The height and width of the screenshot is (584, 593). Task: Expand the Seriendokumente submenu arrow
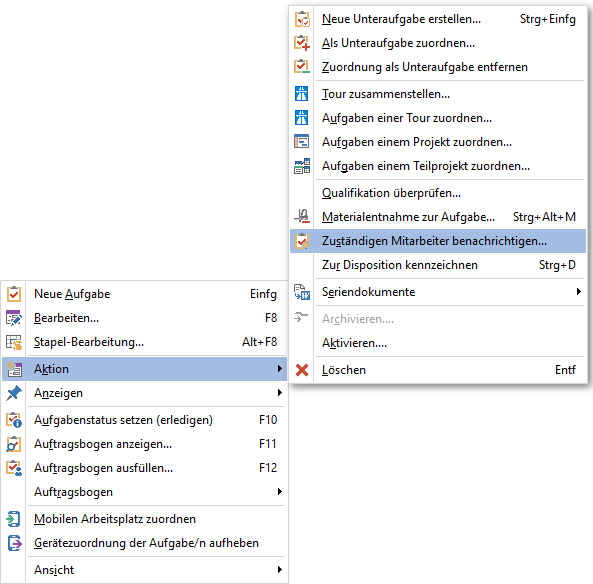578,292
